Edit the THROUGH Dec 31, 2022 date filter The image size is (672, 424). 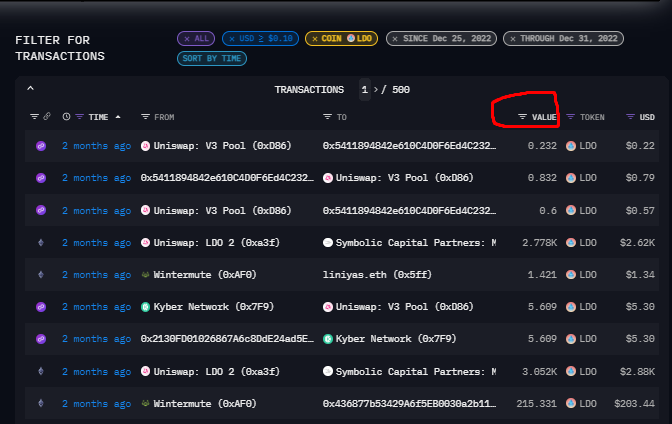coord(563,39)
